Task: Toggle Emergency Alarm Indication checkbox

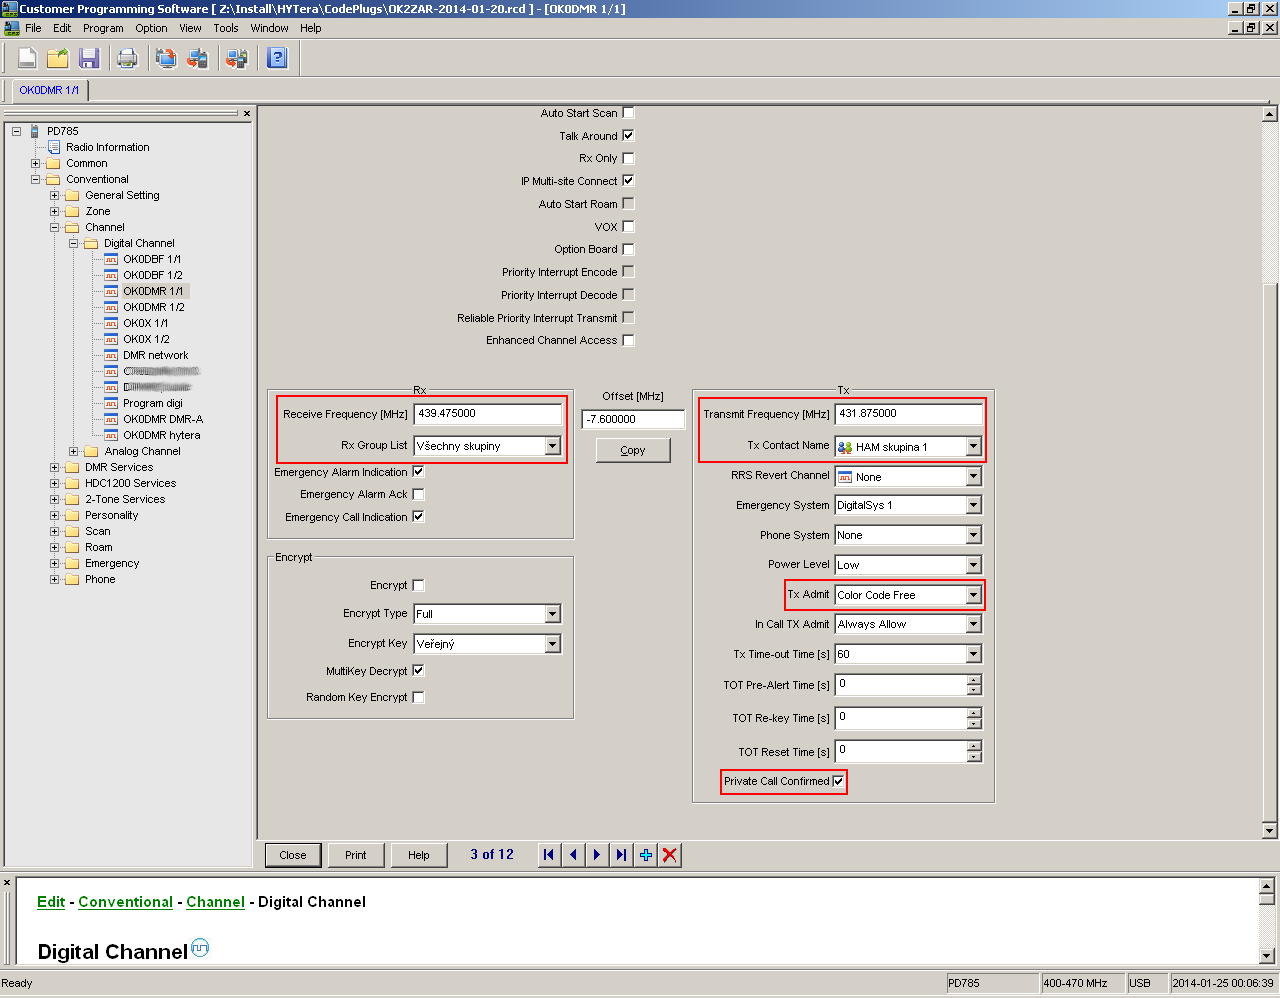Action: (418, 472)
